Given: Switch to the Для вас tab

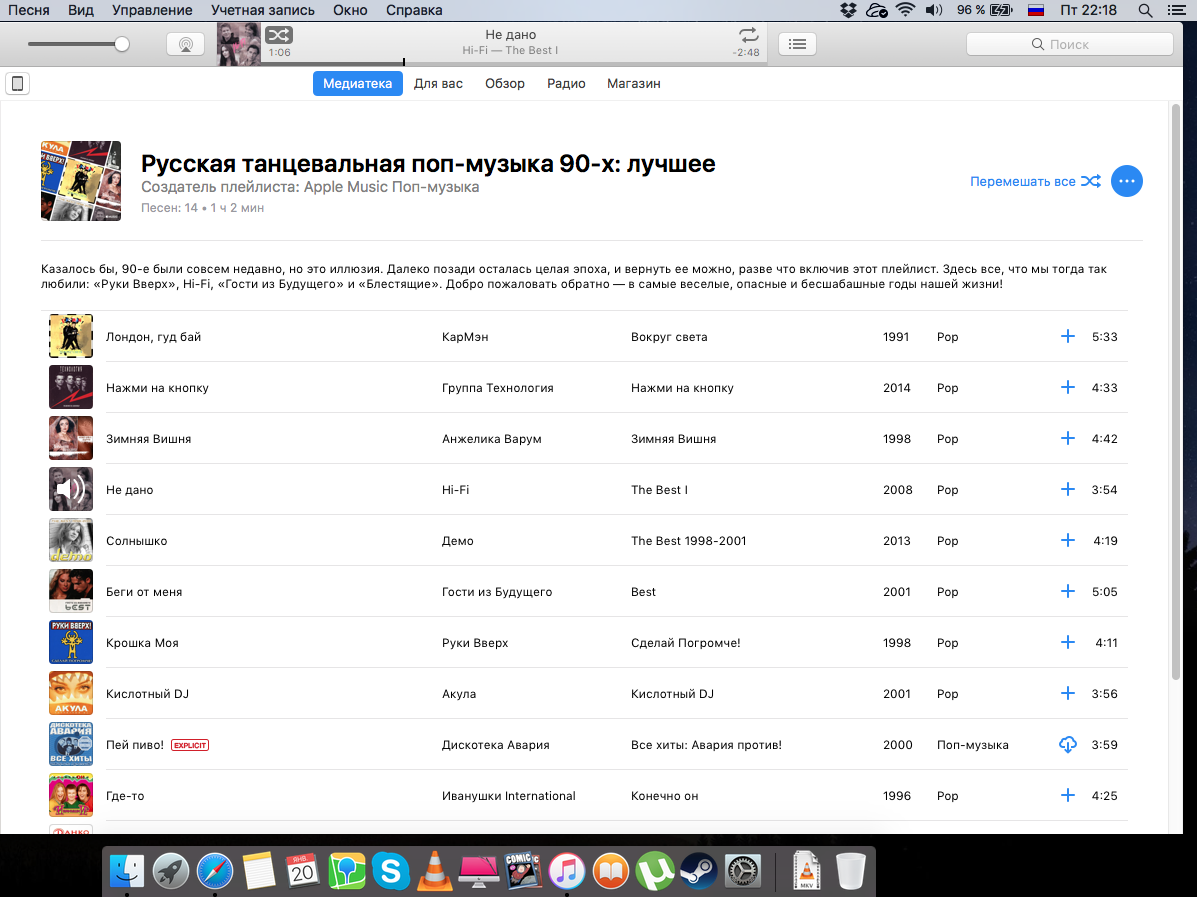Looking at the screenshot, I should pos(438,83).
